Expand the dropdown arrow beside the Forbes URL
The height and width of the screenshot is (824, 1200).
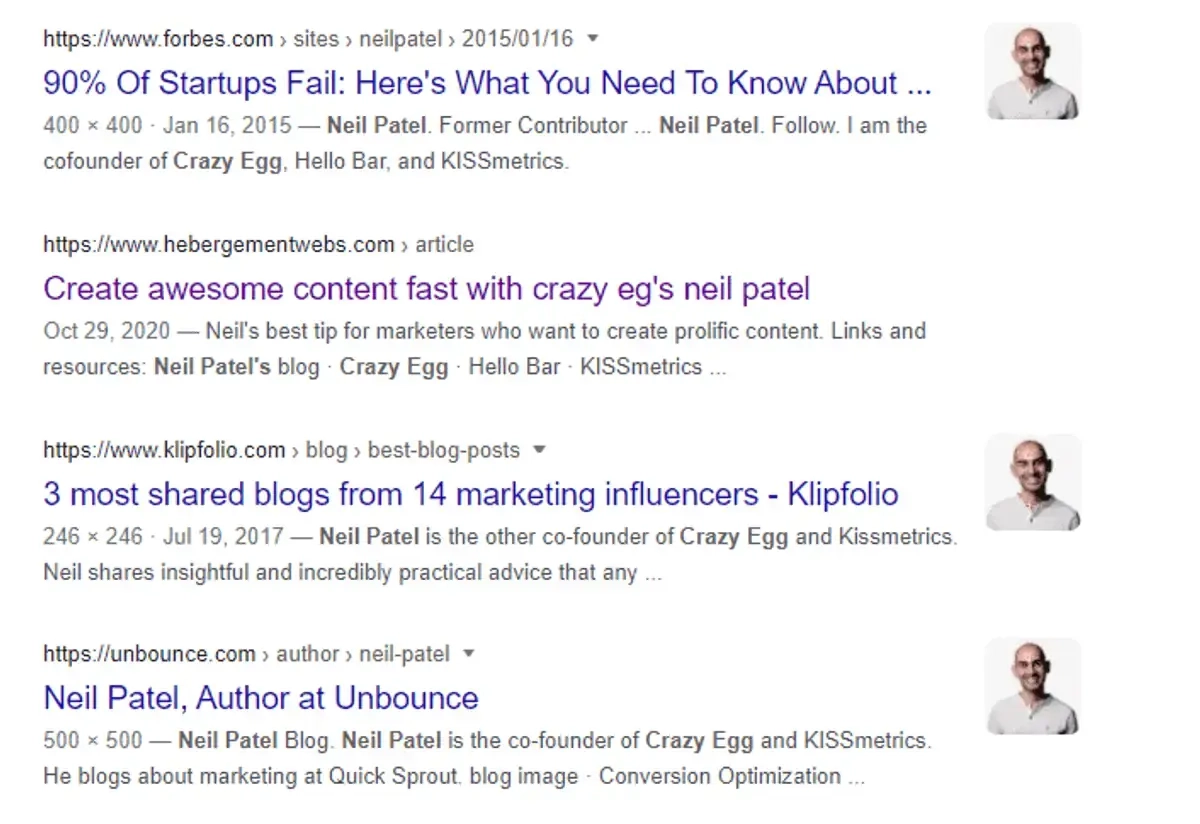pyautogui.click(x=592, y=39)
